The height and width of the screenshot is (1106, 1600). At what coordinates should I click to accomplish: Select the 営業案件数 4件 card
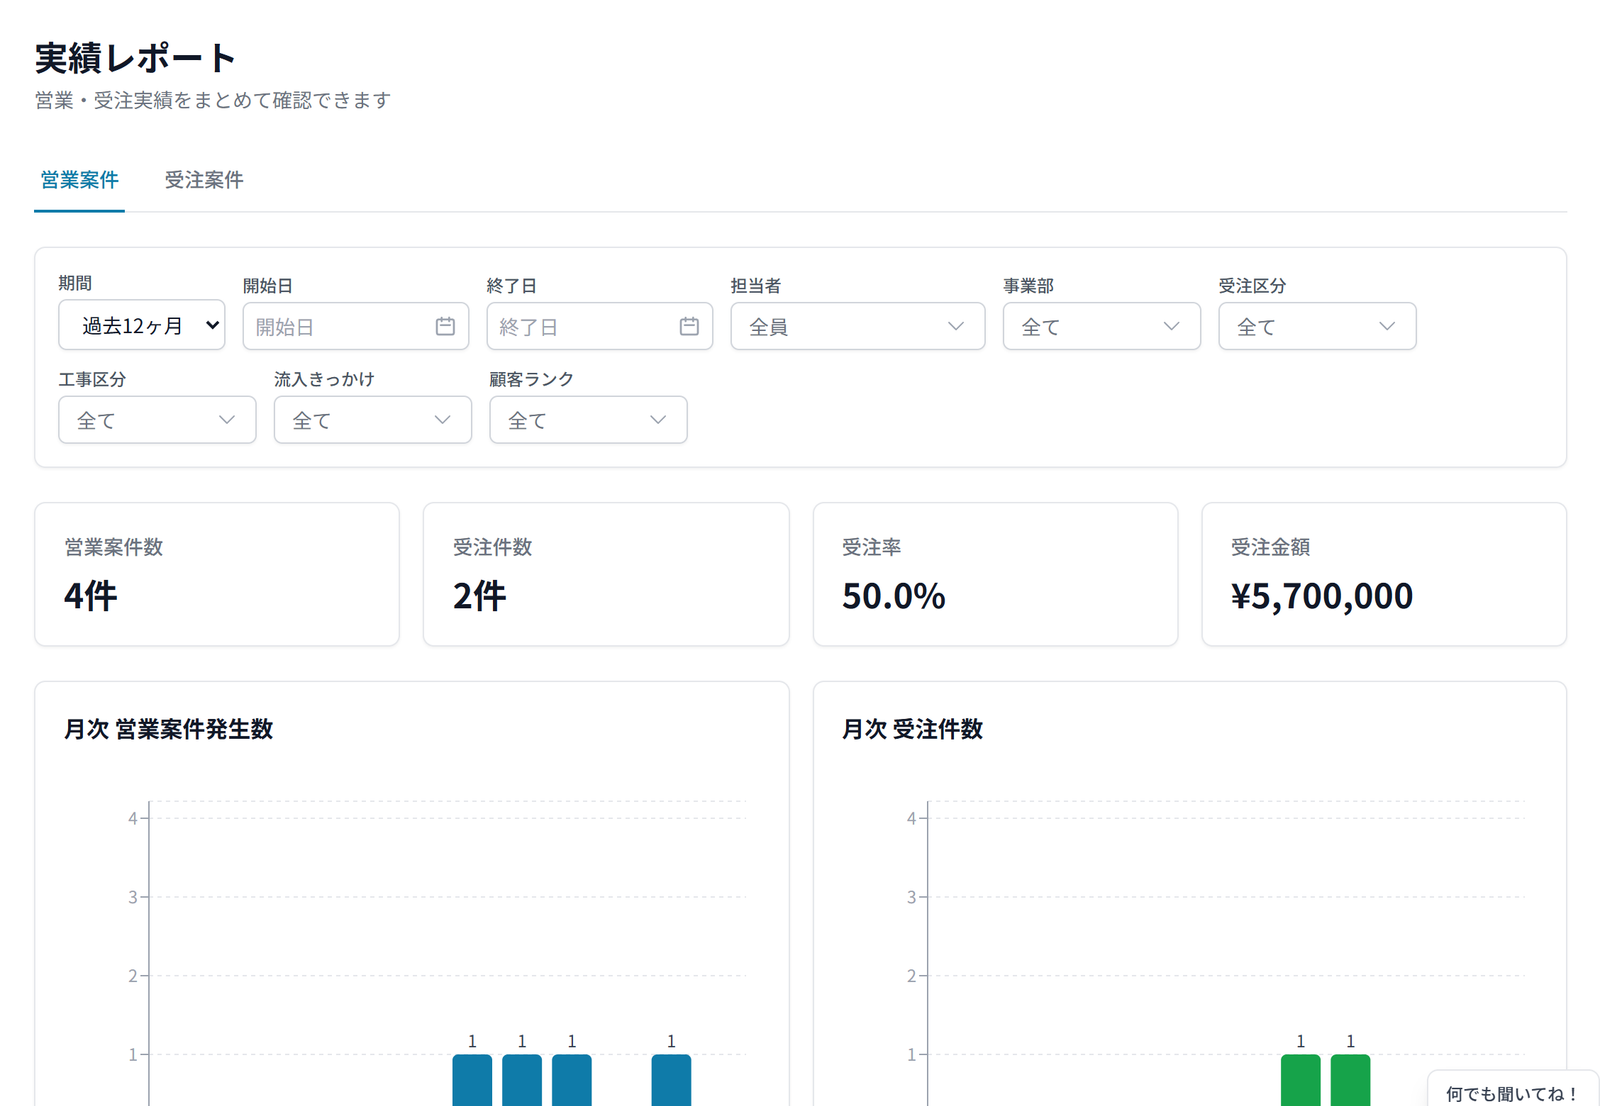coord(217,574)
